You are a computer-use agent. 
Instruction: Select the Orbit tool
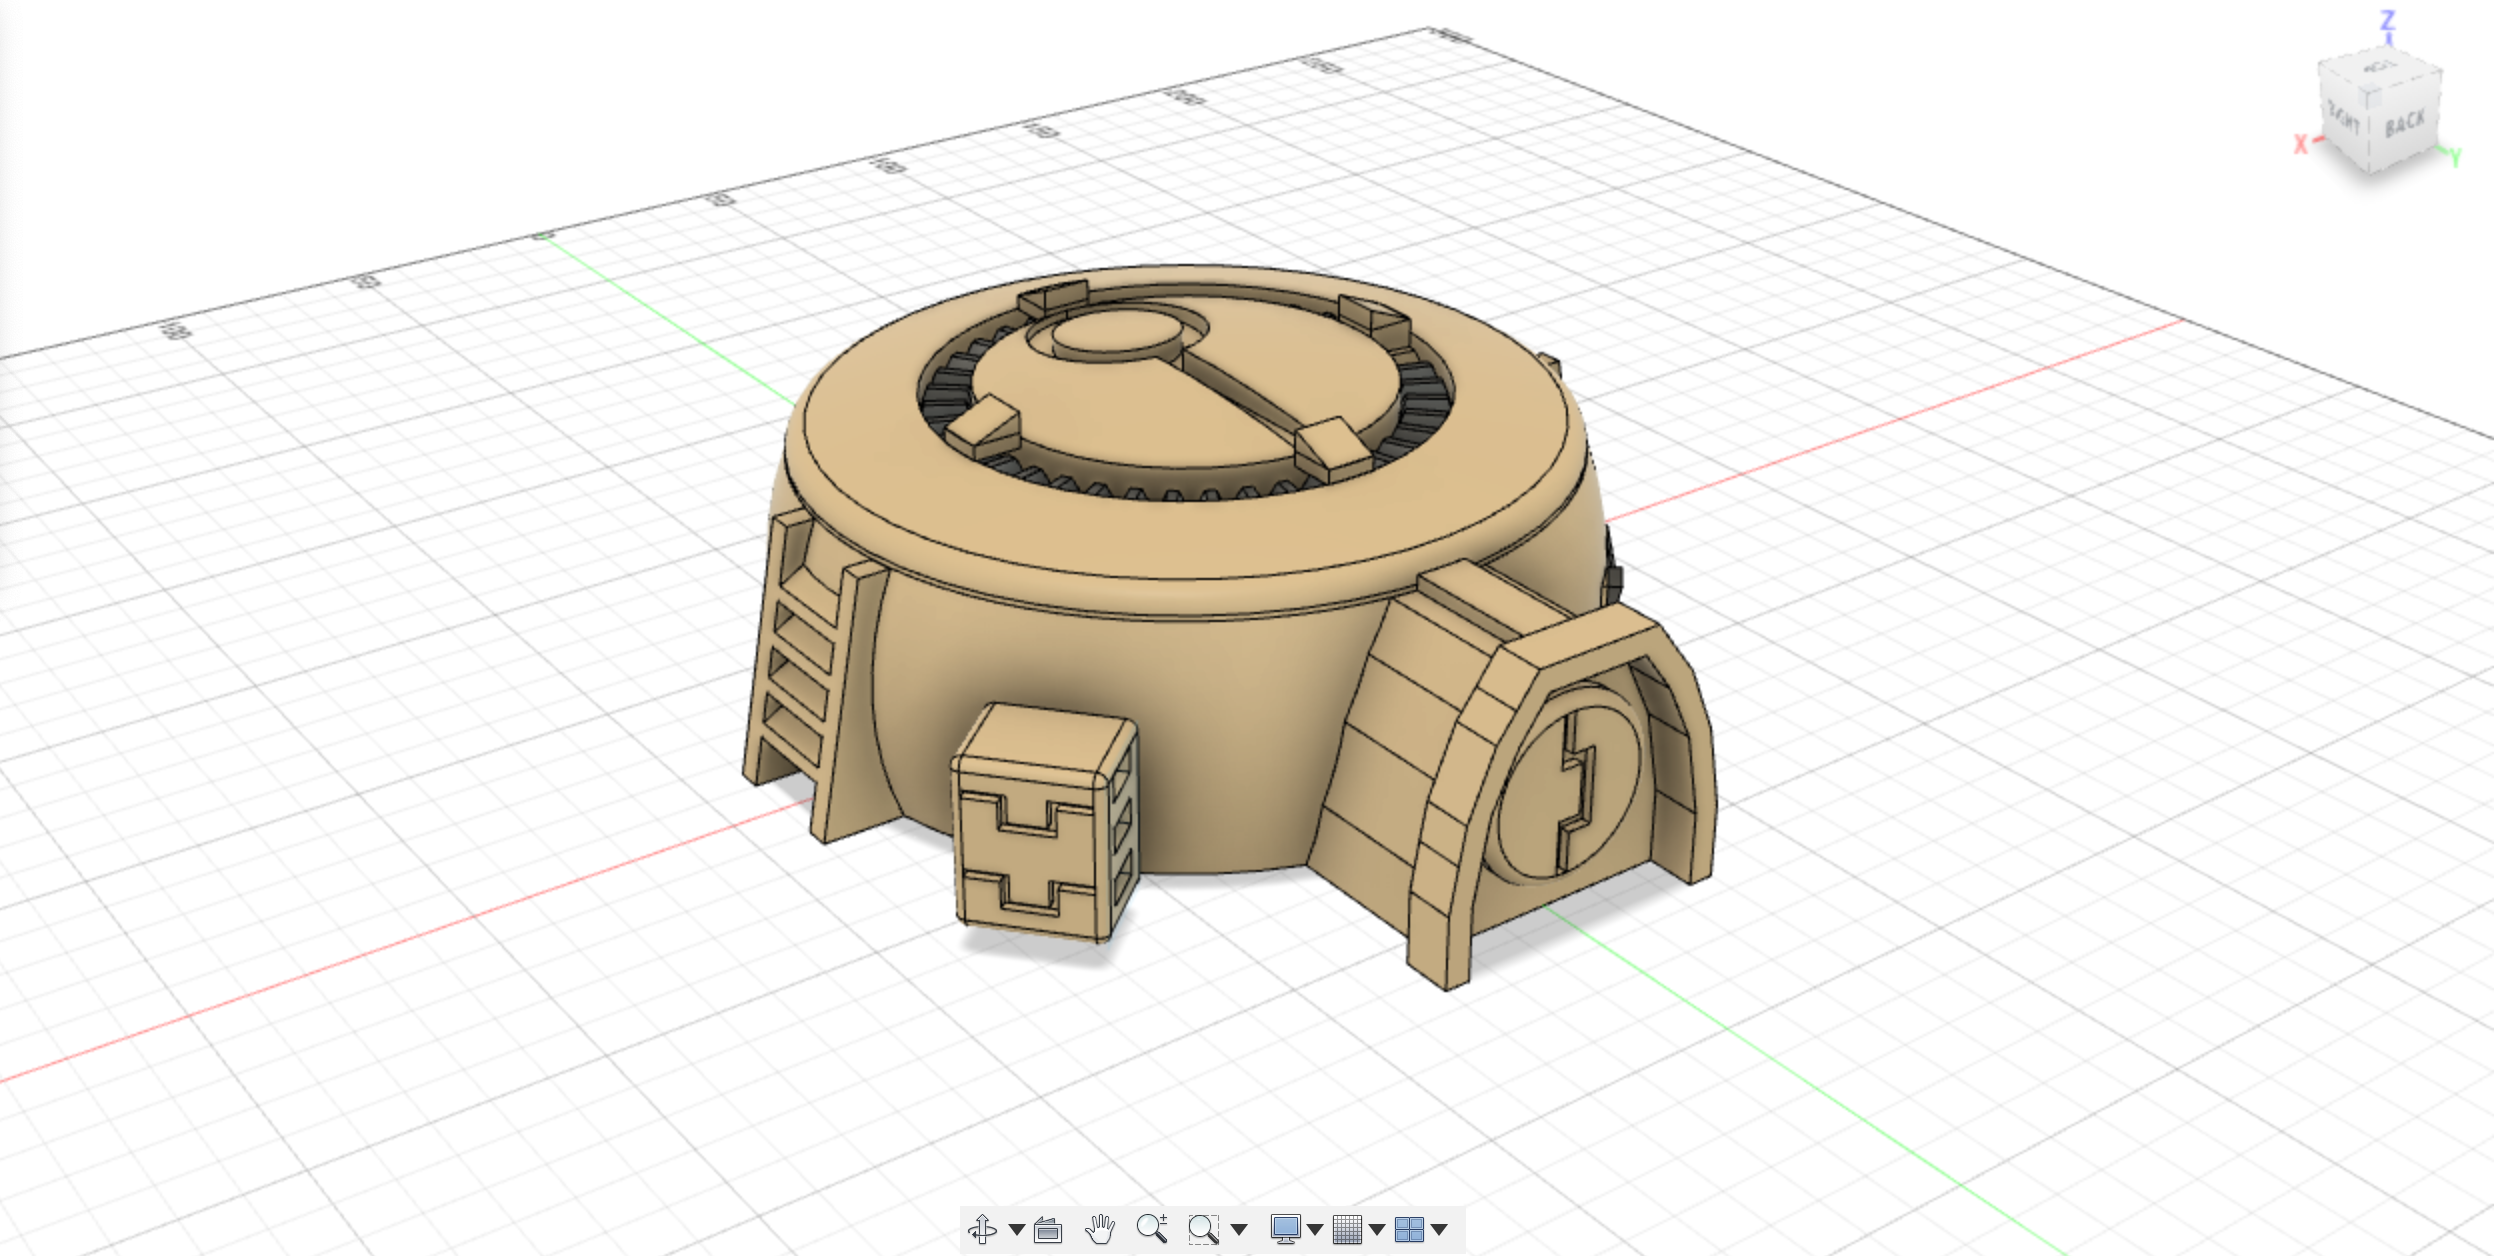[982, 1229]
